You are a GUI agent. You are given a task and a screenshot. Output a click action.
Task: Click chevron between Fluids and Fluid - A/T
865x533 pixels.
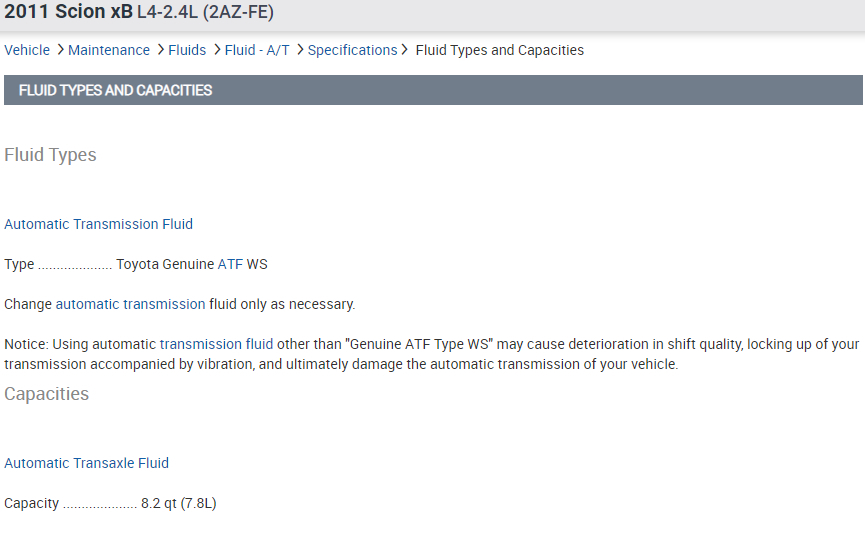(216, 50)
